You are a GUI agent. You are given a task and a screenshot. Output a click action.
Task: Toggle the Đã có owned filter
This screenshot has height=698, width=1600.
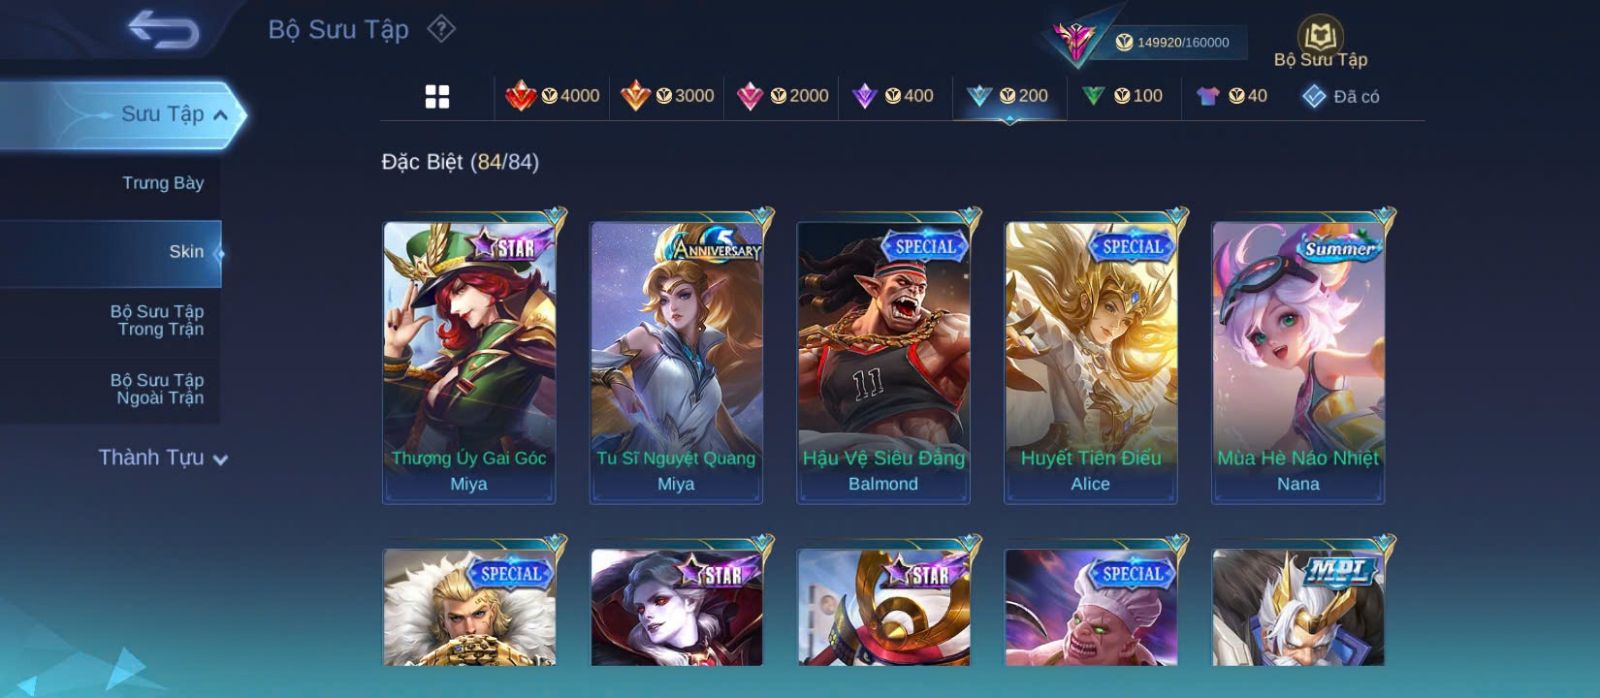1340,96
